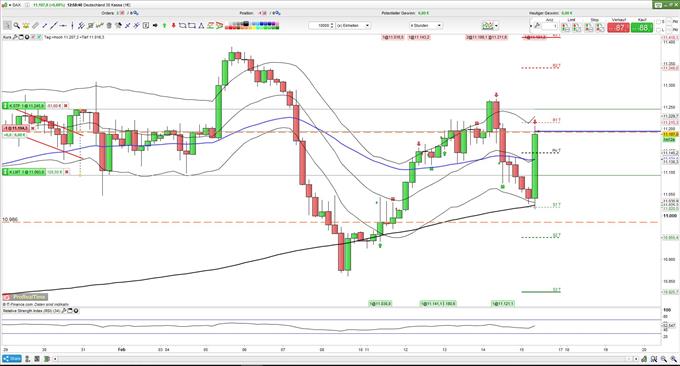Open the 4 Stunden timeframe dropdown
This screenshot has width=680, height=366.
426,26
